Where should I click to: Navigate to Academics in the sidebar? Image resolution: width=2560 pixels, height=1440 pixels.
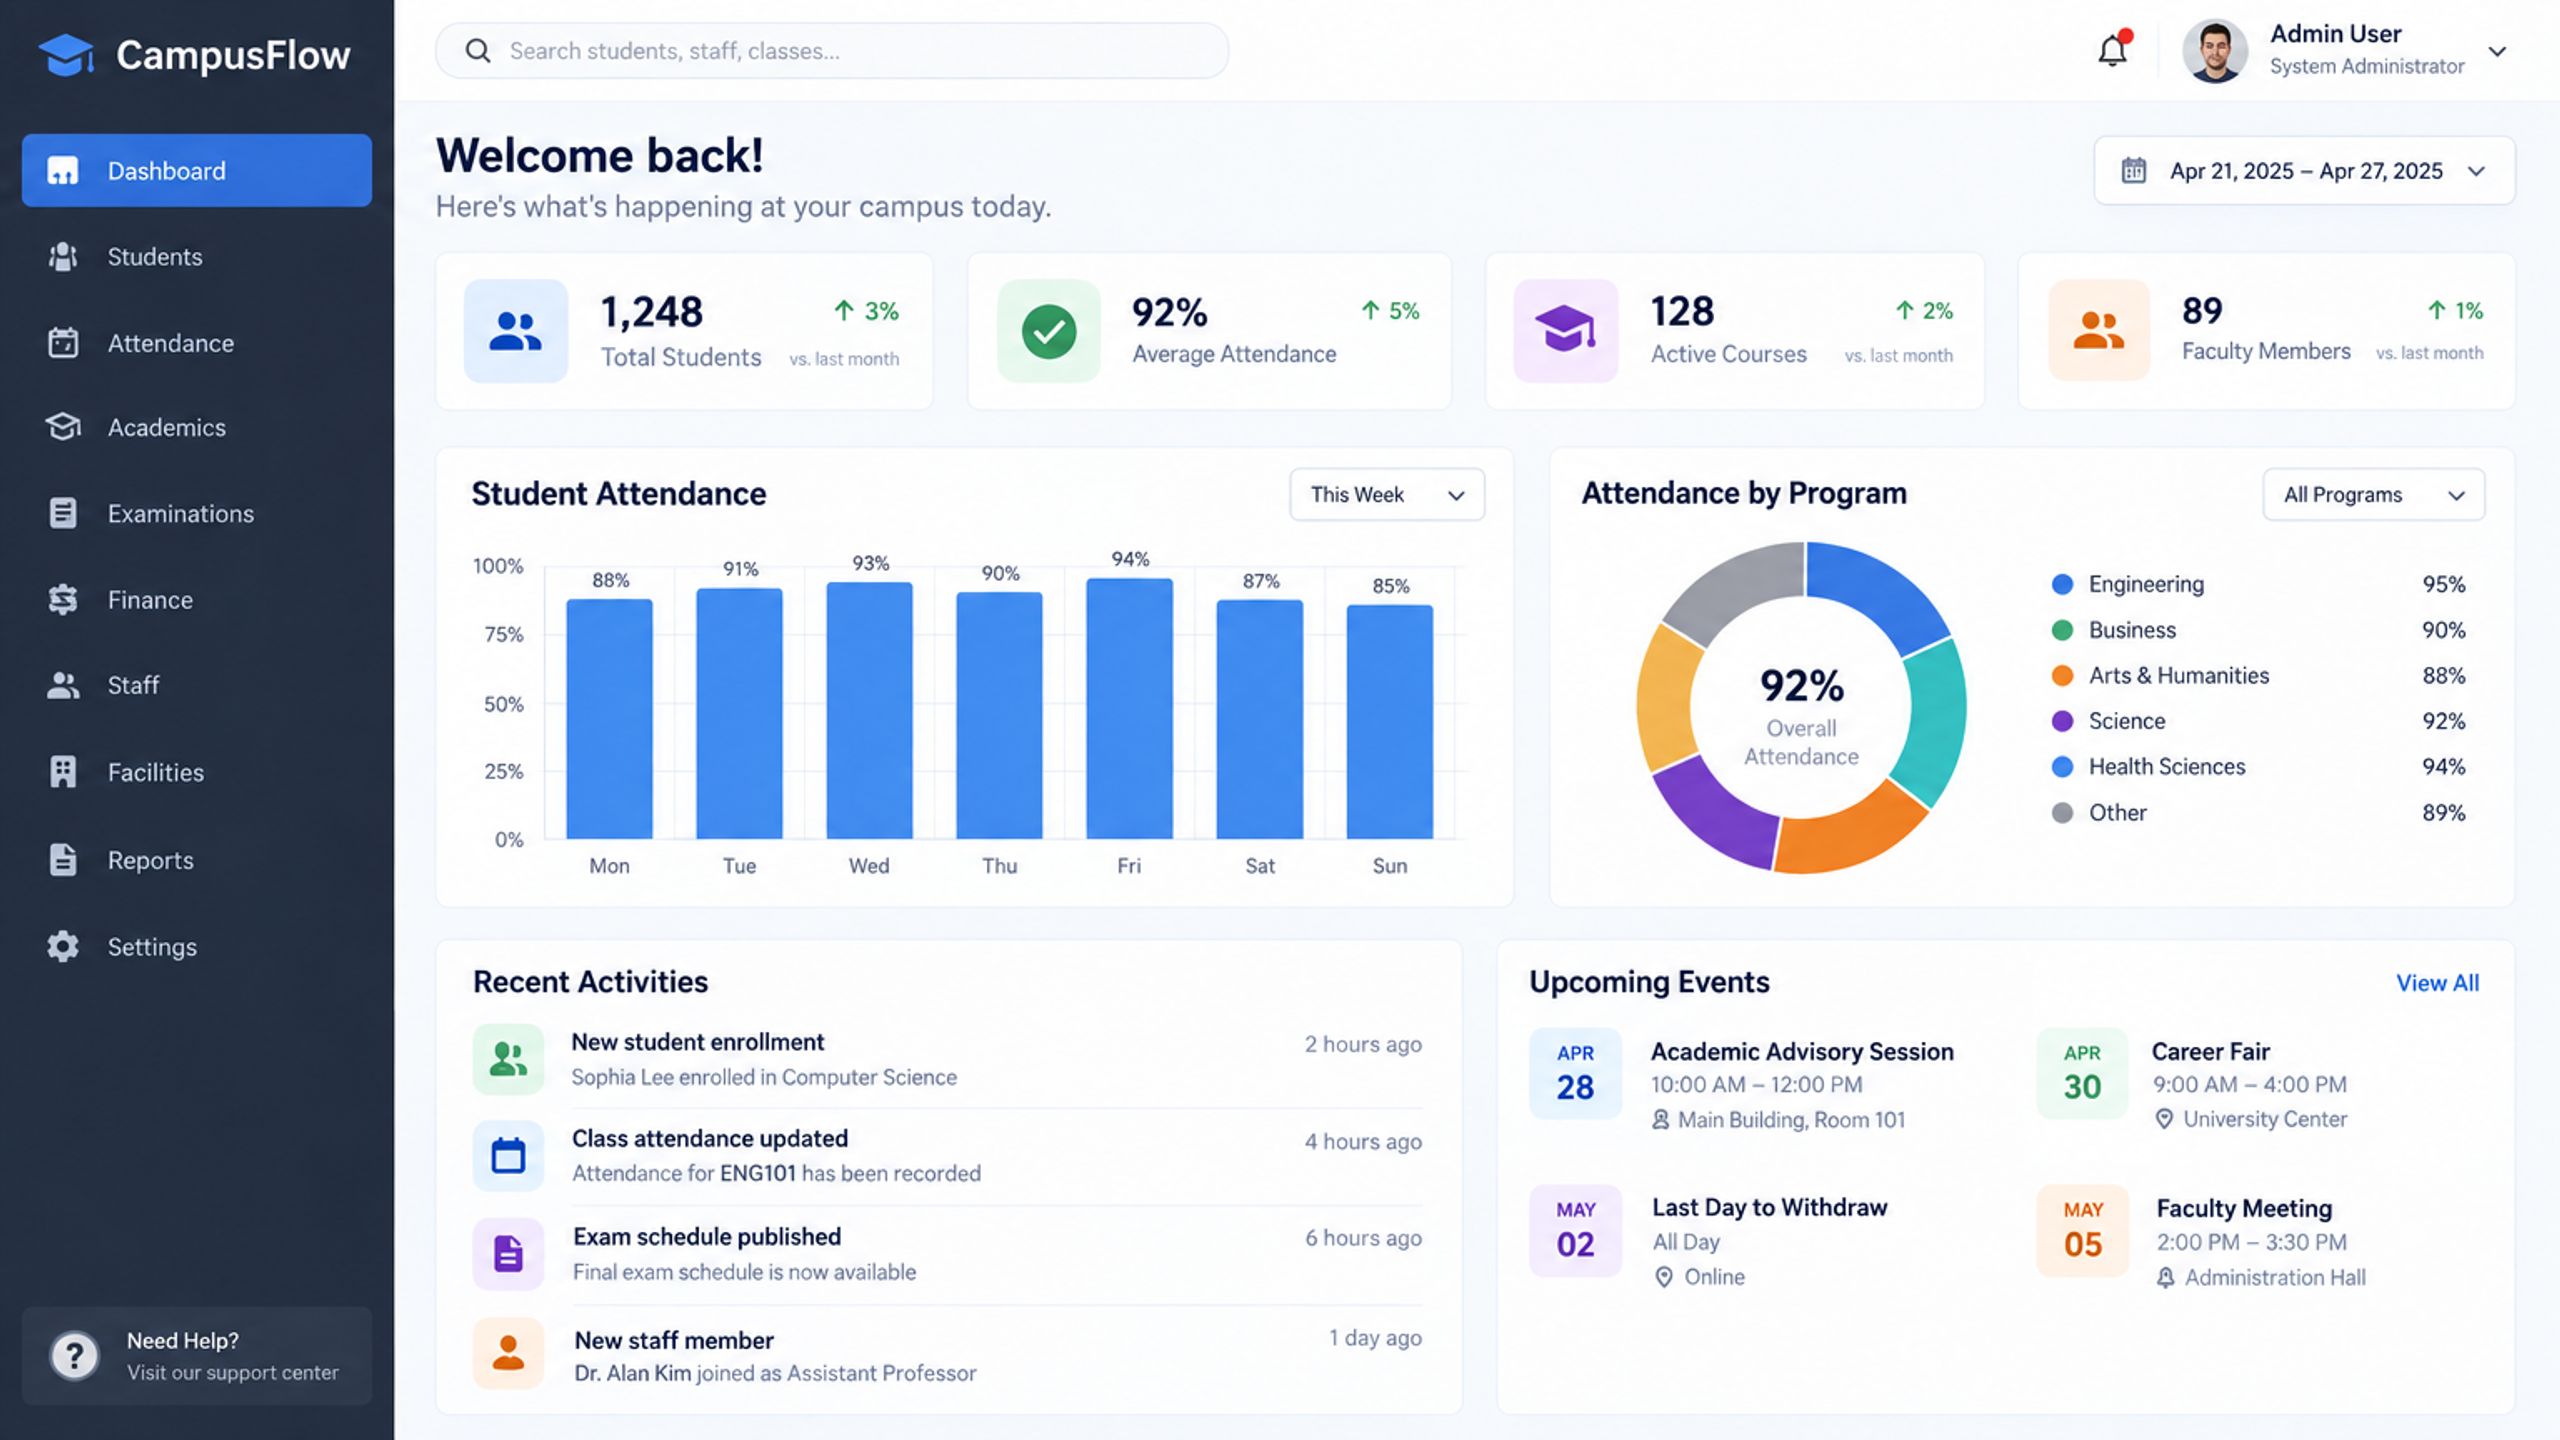point(197,427)
